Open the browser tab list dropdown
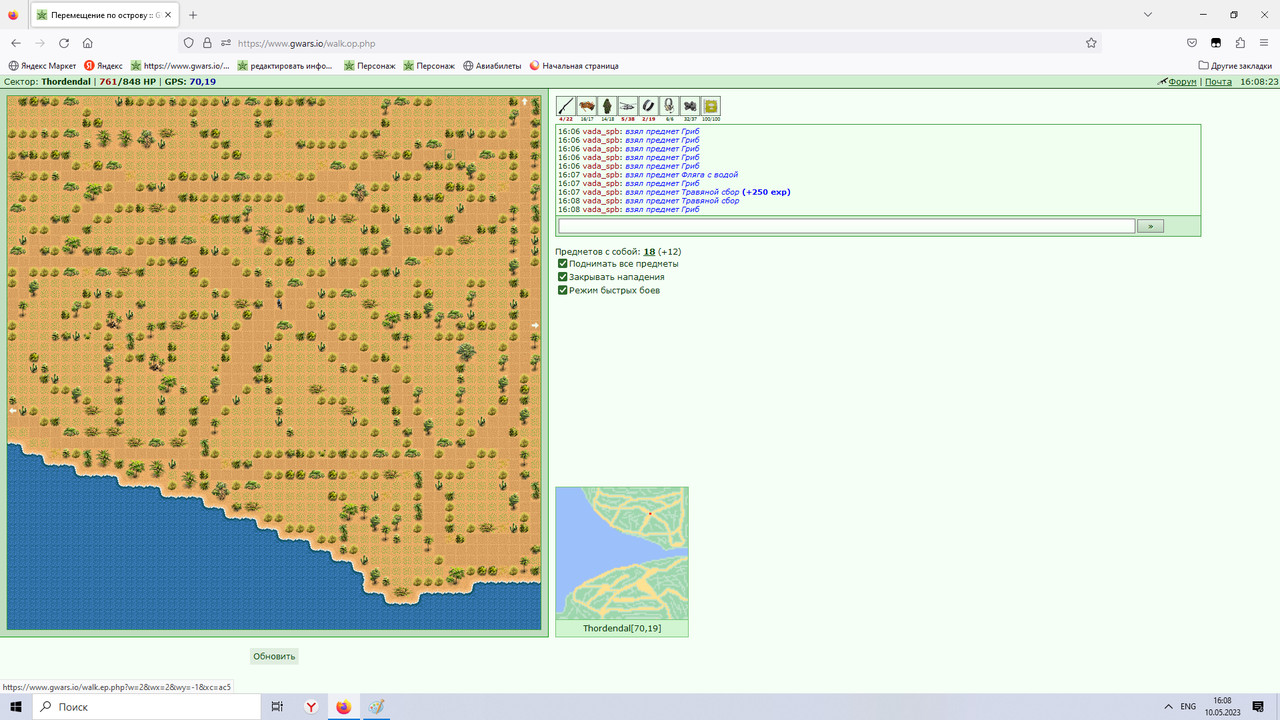The image size is (1280, 720). (x=1147, y=15)
